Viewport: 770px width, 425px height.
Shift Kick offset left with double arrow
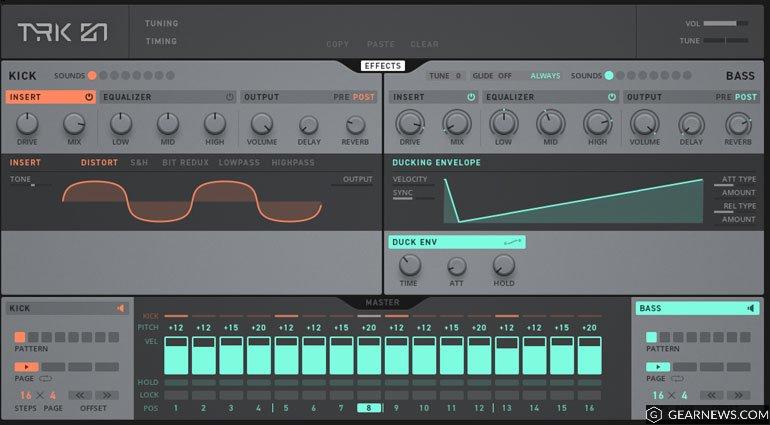(x=80, y=395)
